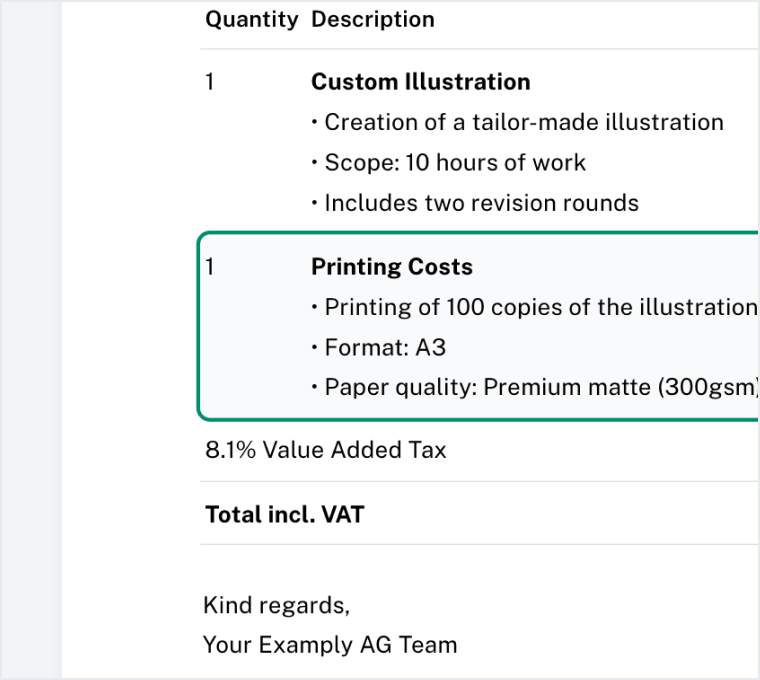Click the 'Includes two revision rounds' bullet

click(481, 204)
